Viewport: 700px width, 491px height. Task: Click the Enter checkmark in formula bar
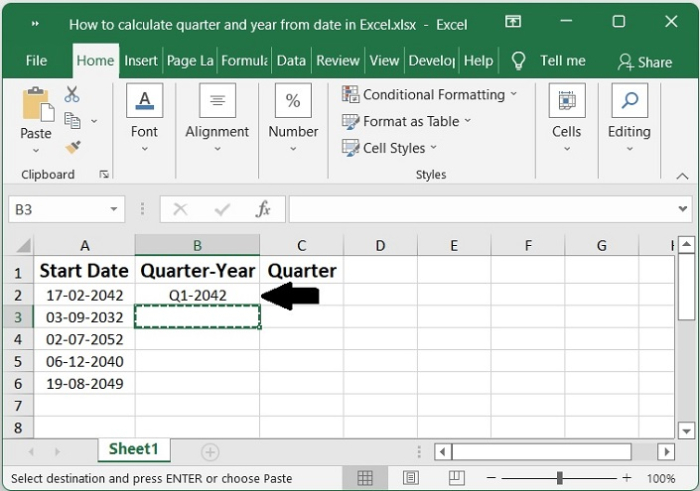click(x=222, y=209)
